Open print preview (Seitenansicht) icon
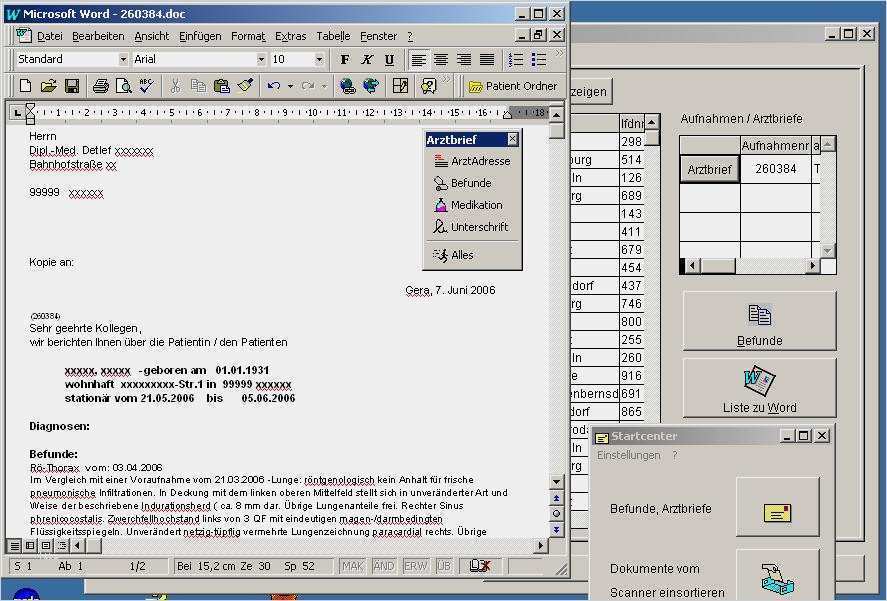The width and height of the screenshot is (887, 601). 123,86
